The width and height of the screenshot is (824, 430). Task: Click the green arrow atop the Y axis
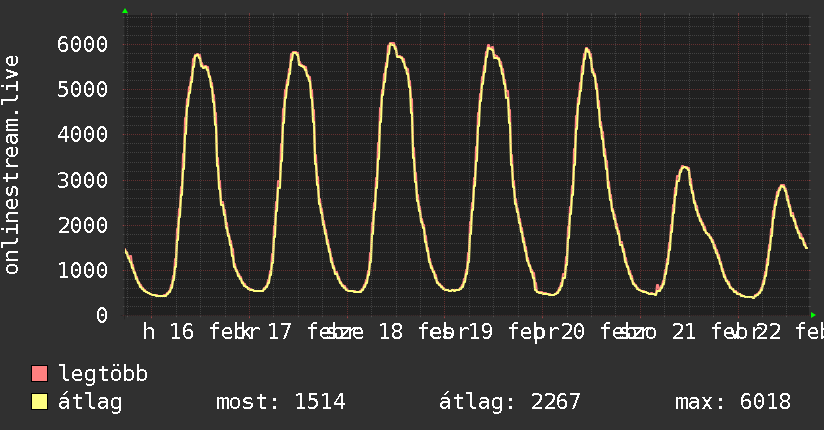coord(125,11)
